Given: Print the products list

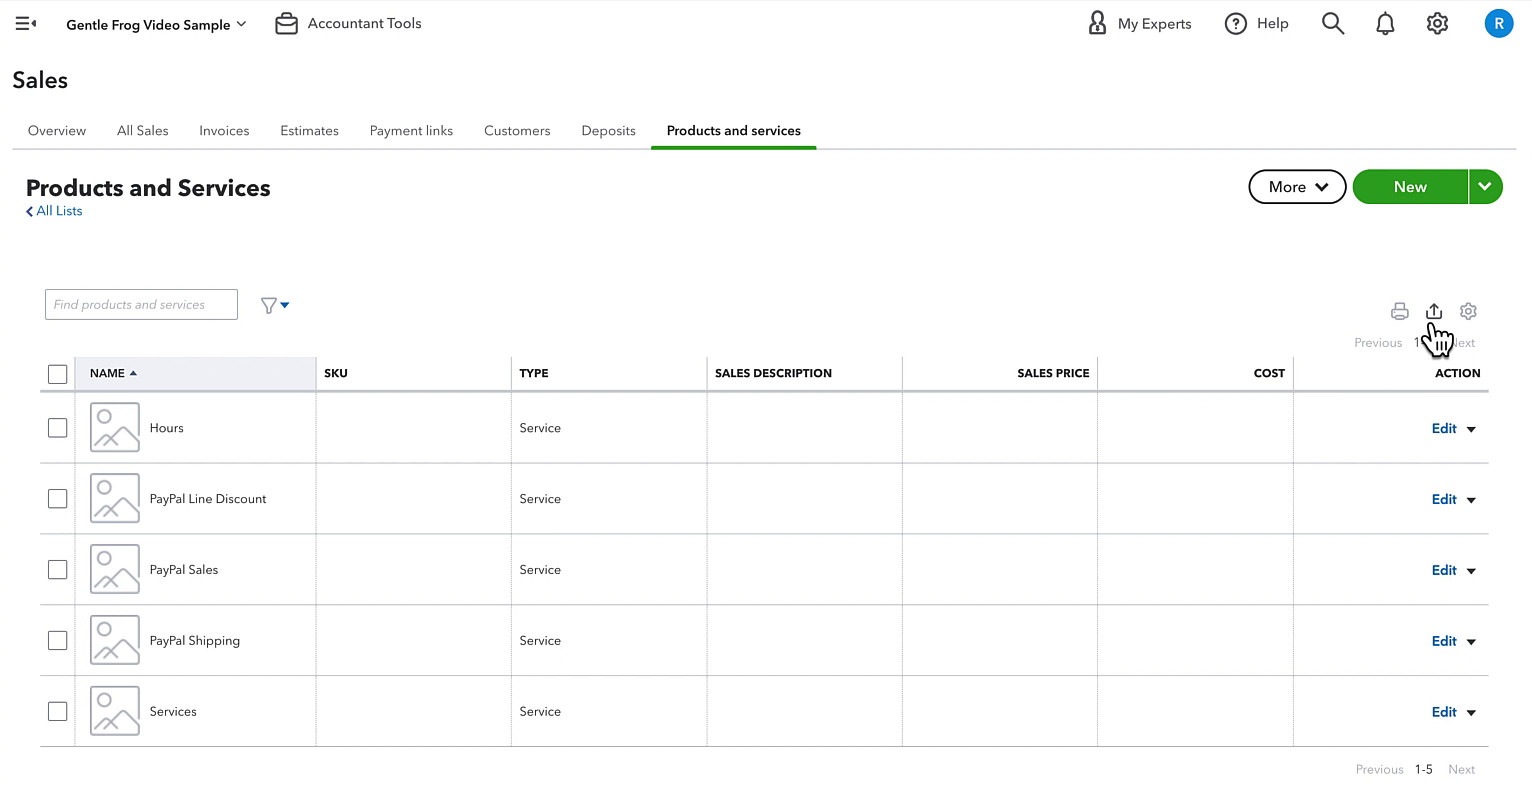Looking at the screenshot, I should (x=1400, y=311).
